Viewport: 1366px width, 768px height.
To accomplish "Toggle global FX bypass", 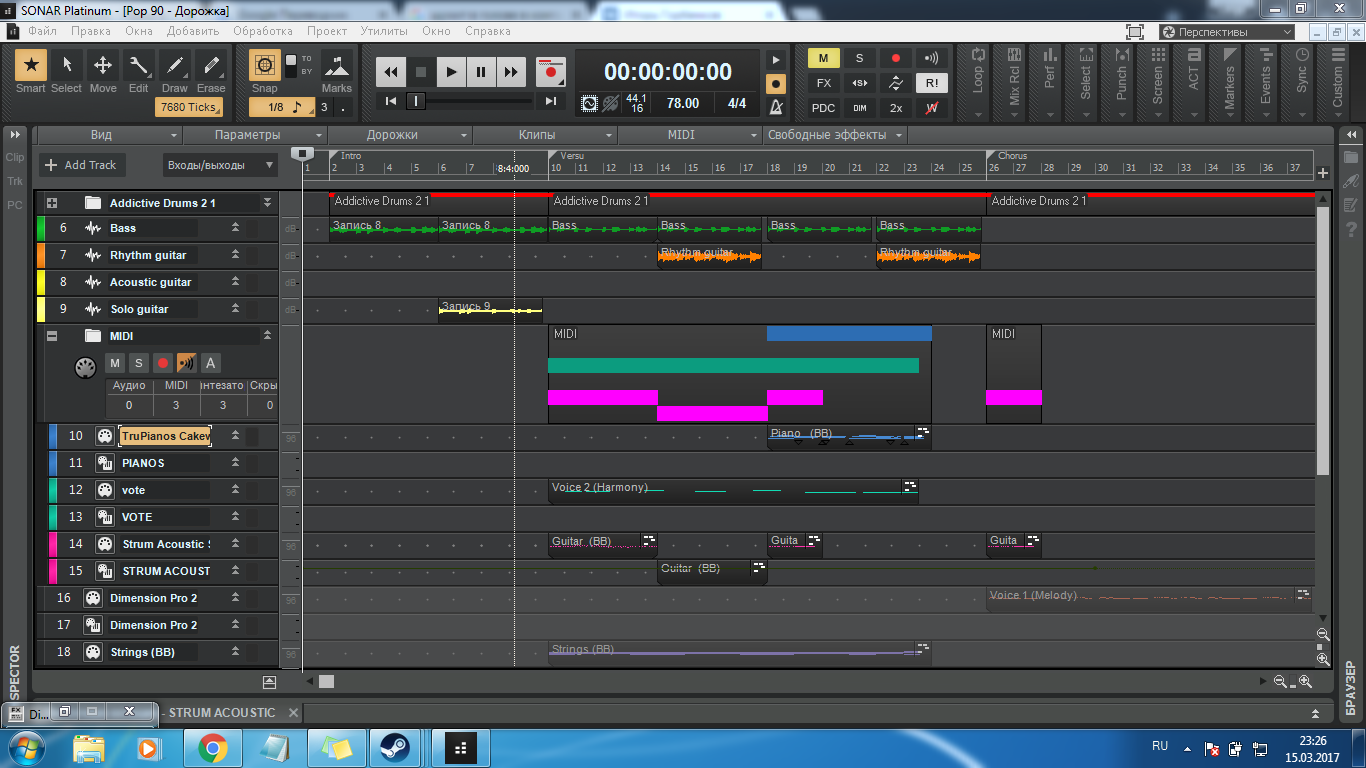I will click(823, 83).
